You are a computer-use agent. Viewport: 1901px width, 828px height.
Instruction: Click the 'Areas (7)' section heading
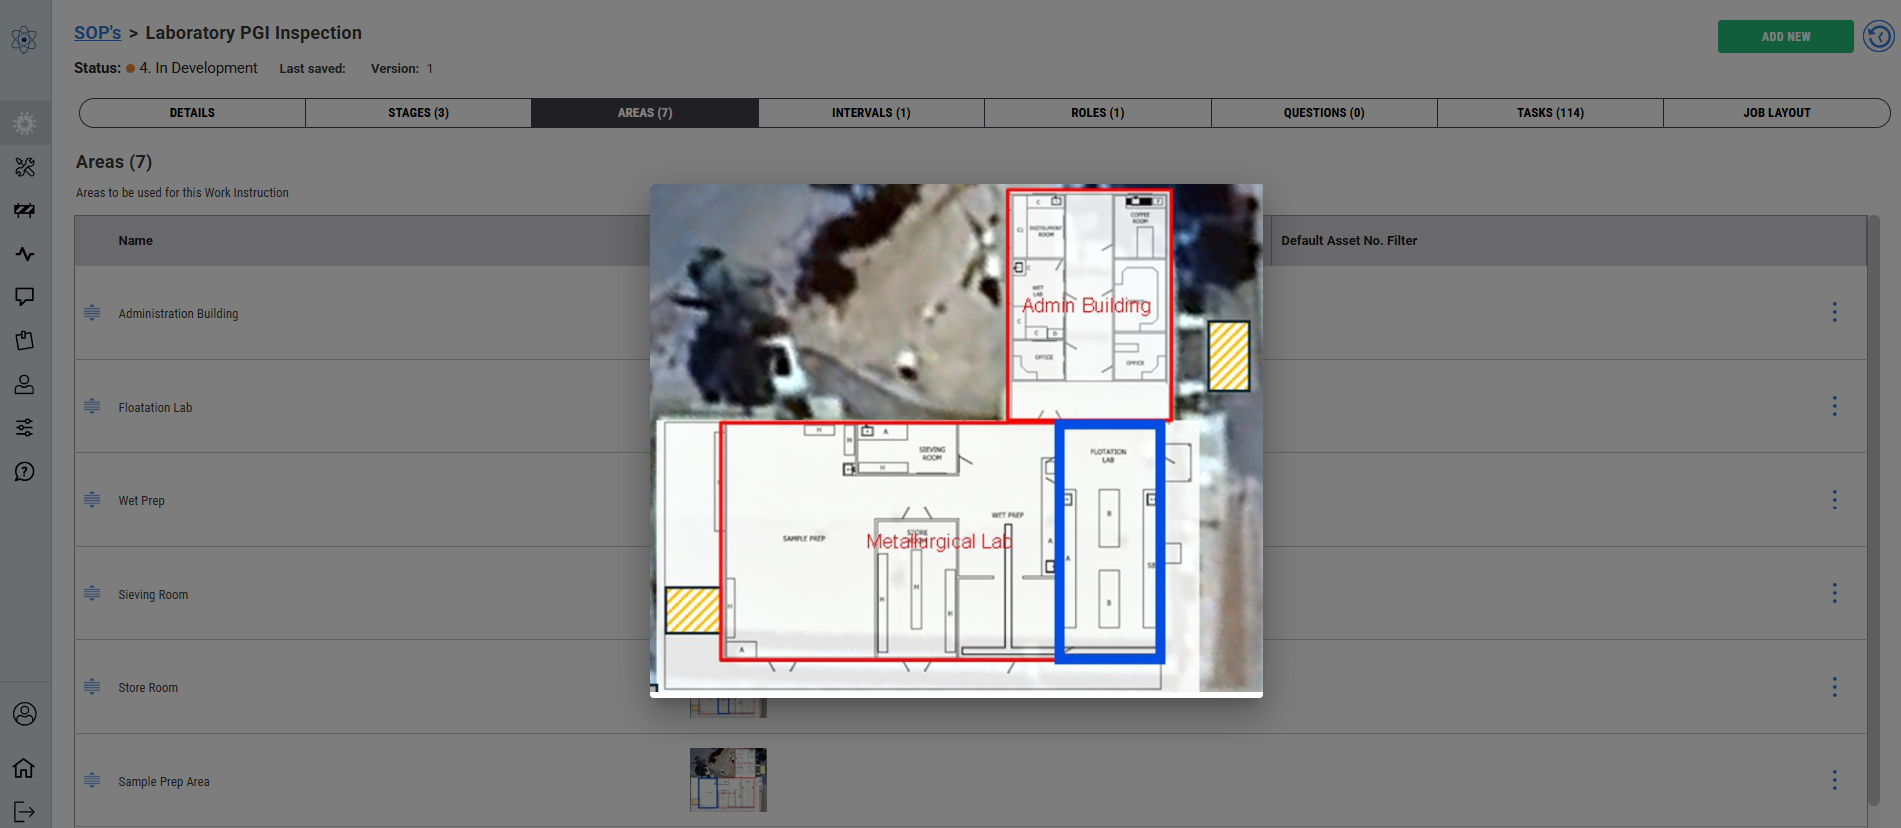pyautogui.click(x=114, y=162)
